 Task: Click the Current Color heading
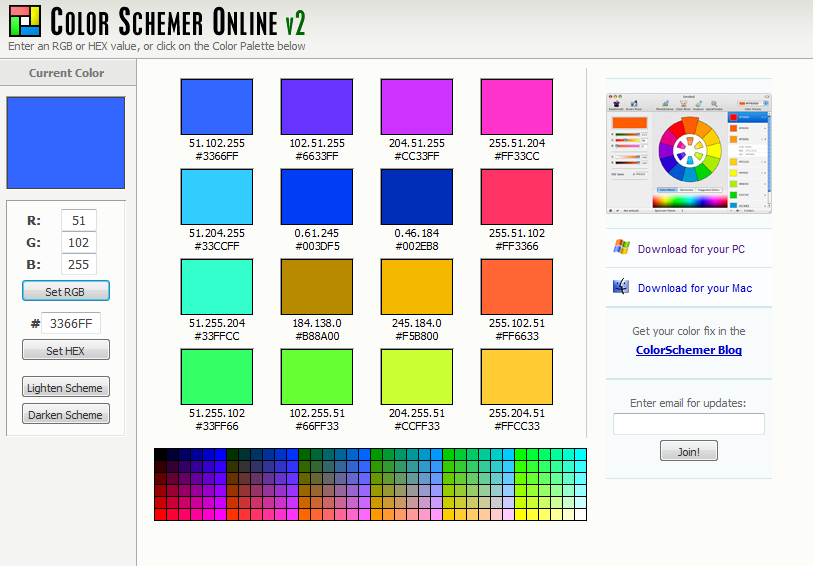(66, 73)
